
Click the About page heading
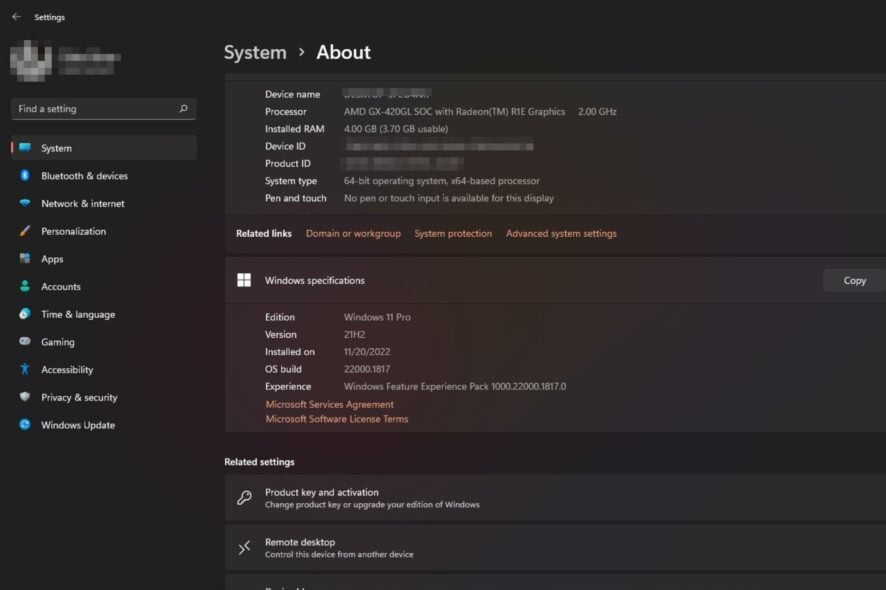pyautogui.click(x=344, y=53)
